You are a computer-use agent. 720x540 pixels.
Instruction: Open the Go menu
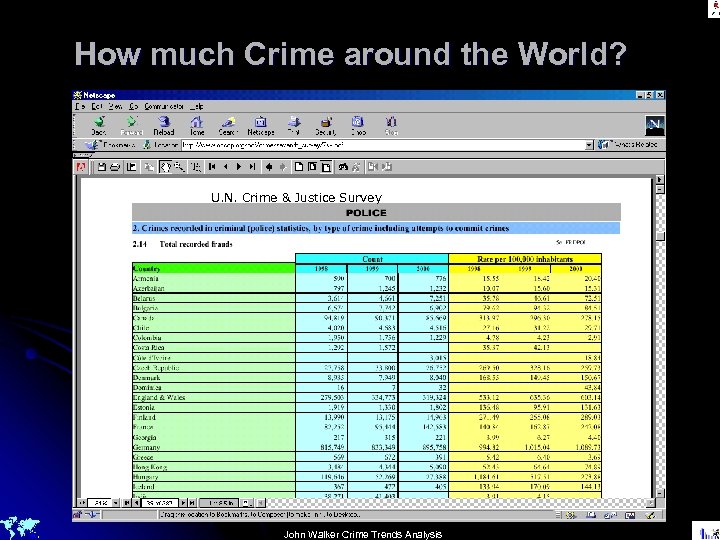pyautogui.click(x=133, y=107)
